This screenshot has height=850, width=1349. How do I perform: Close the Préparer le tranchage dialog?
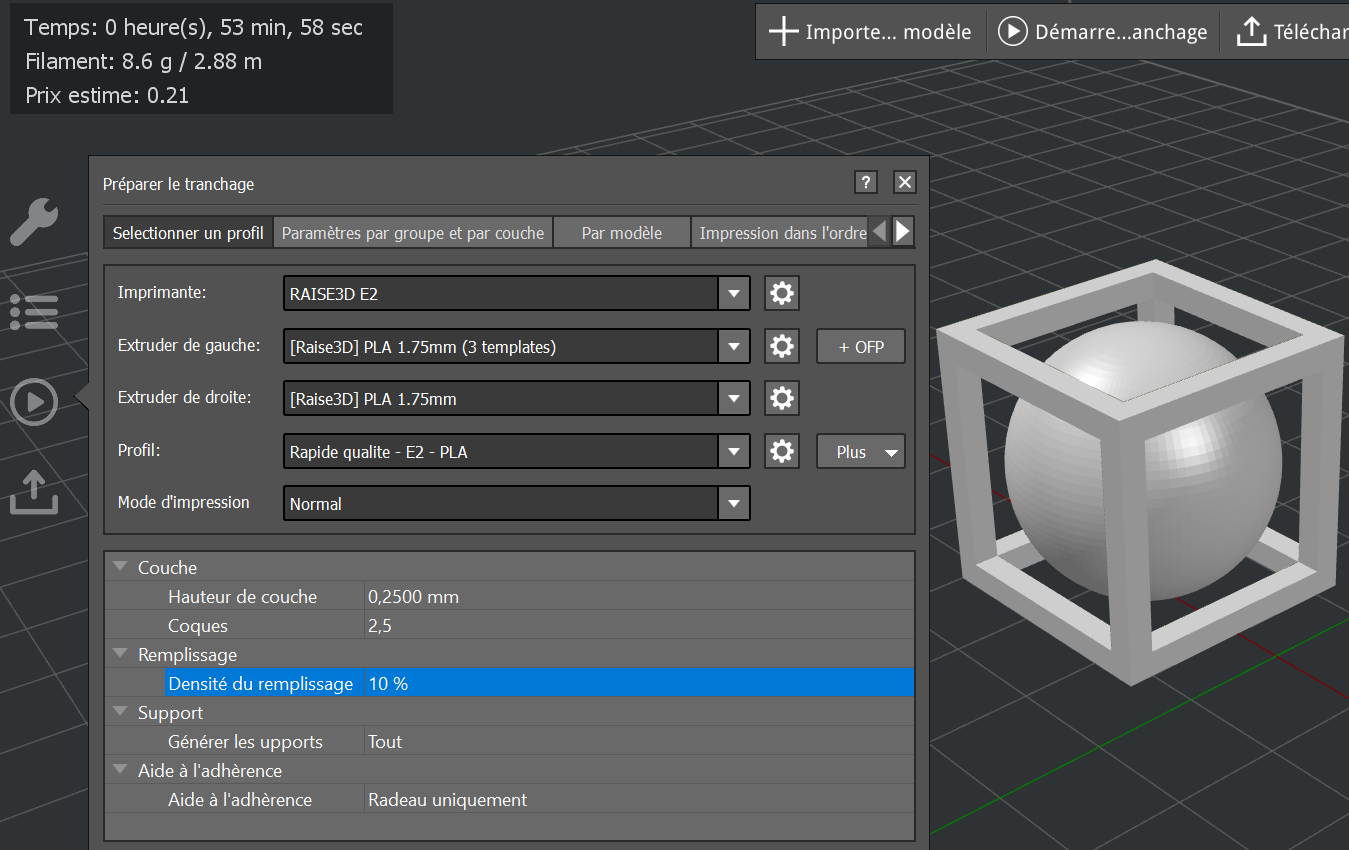(905, 182)
